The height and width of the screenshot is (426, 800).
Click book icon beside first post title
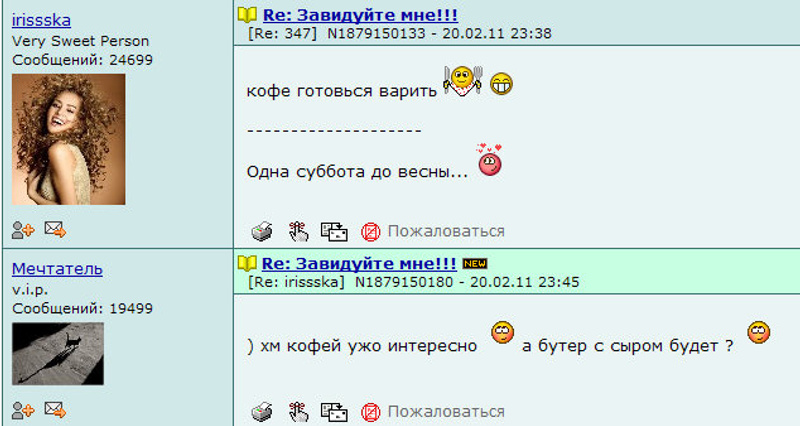pos(247,15)
